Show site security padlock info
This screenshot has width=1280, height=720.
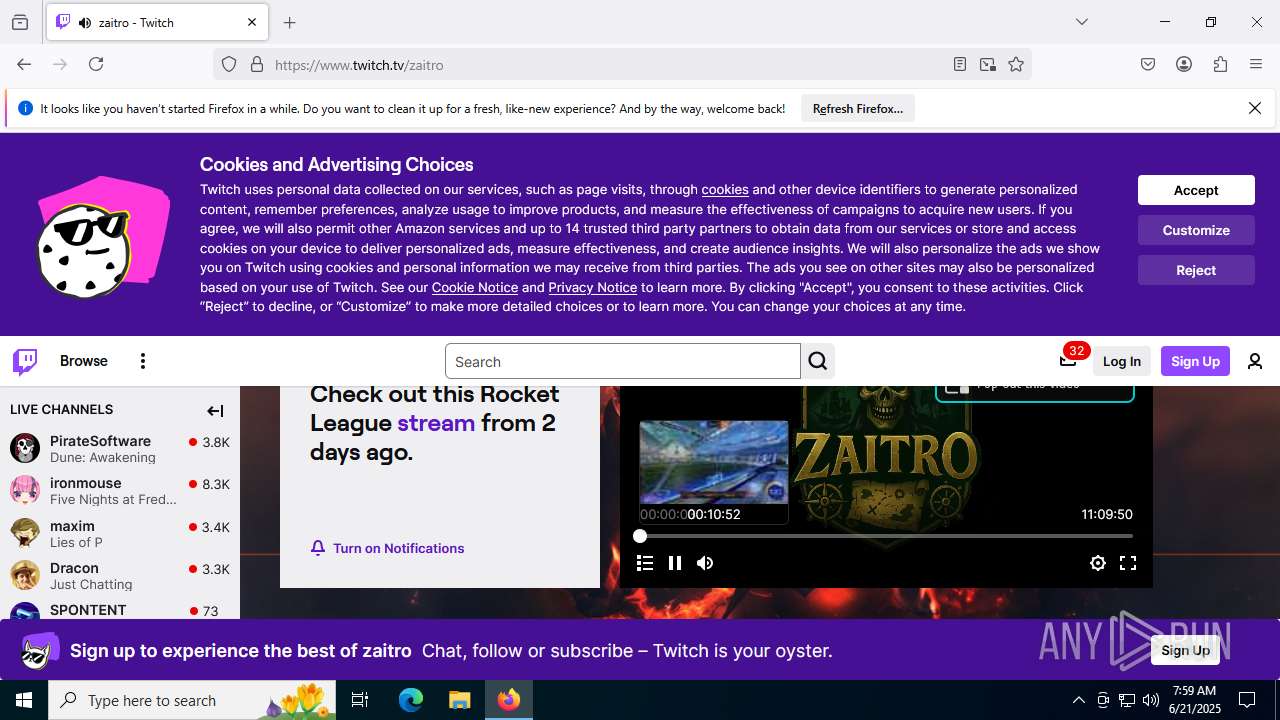(x=257, y=64)
